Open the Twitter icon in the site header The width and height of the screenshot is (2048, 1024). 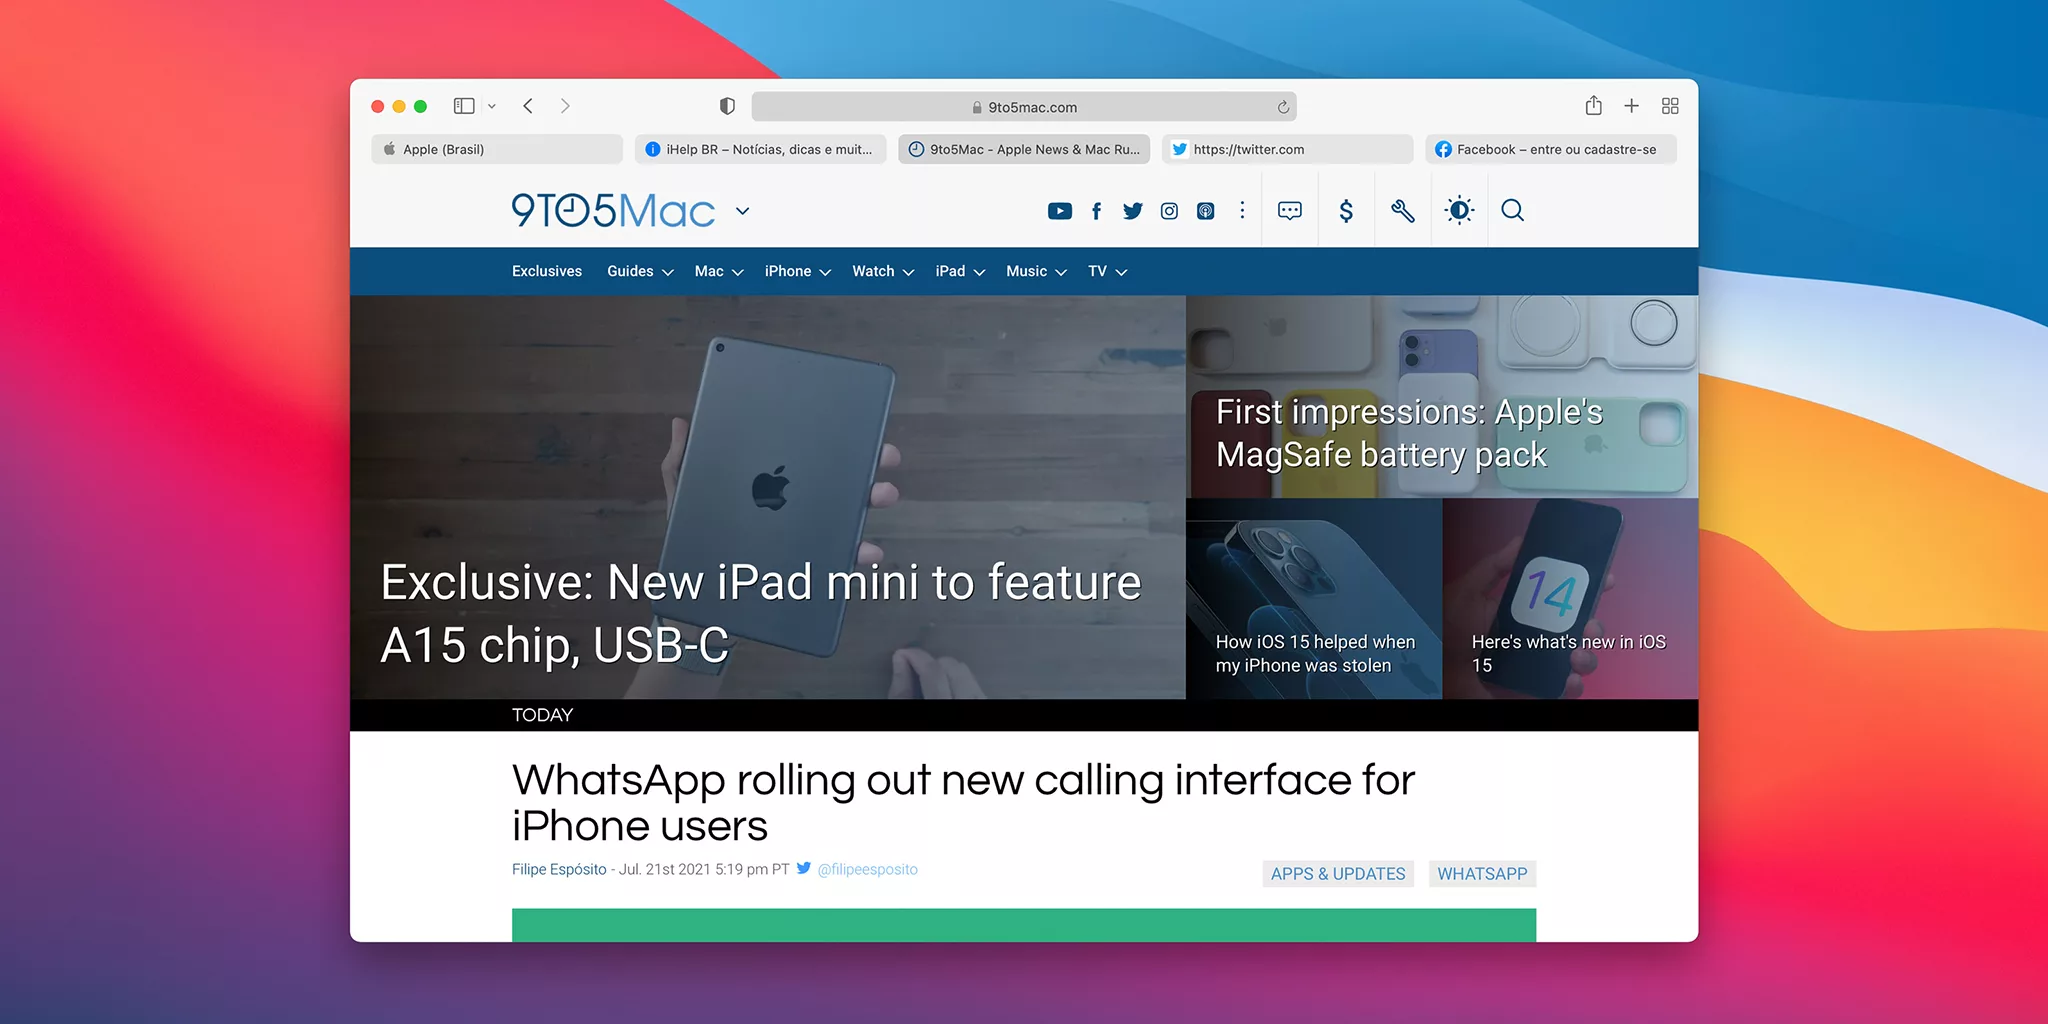click(x=1132, y=211)
